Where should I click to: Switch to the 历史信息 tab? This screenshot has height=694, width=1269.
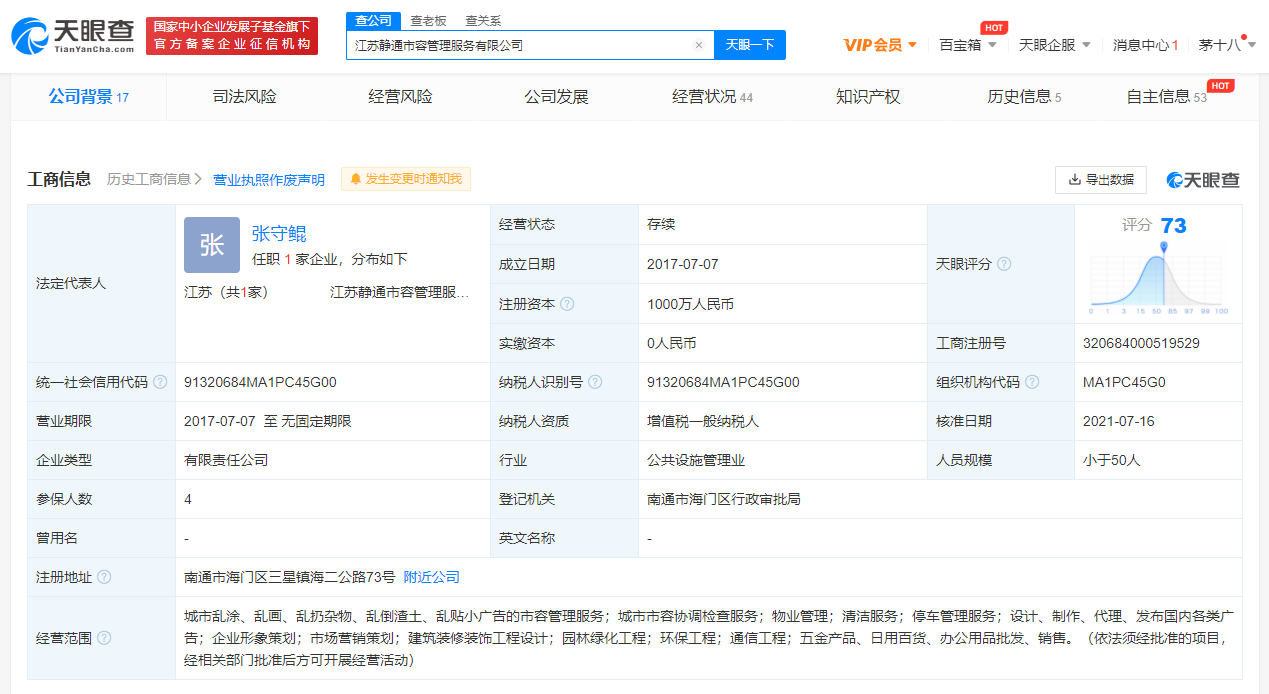pyautogui.click(x=1024, y=97)
